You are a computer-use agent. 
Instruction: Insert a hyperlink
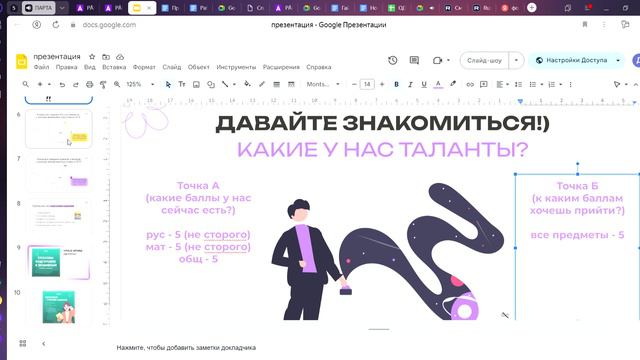(470, 84)
